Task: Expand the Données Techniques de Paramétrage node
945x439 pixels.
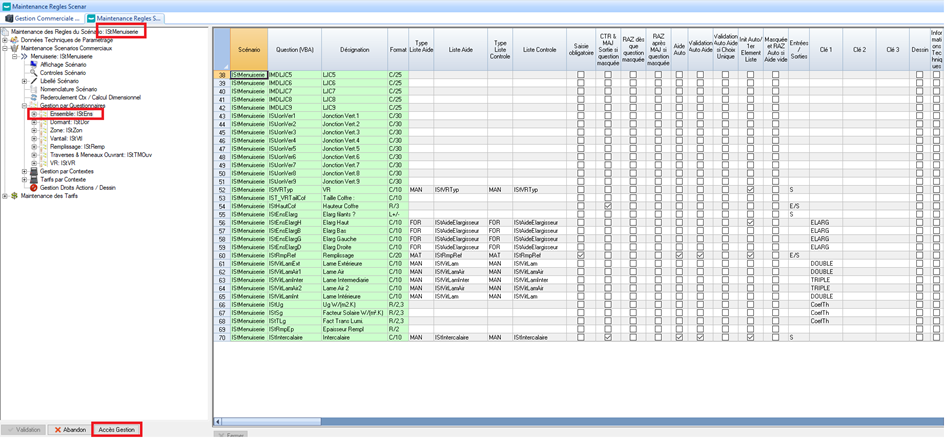Action: pos(6,40)
